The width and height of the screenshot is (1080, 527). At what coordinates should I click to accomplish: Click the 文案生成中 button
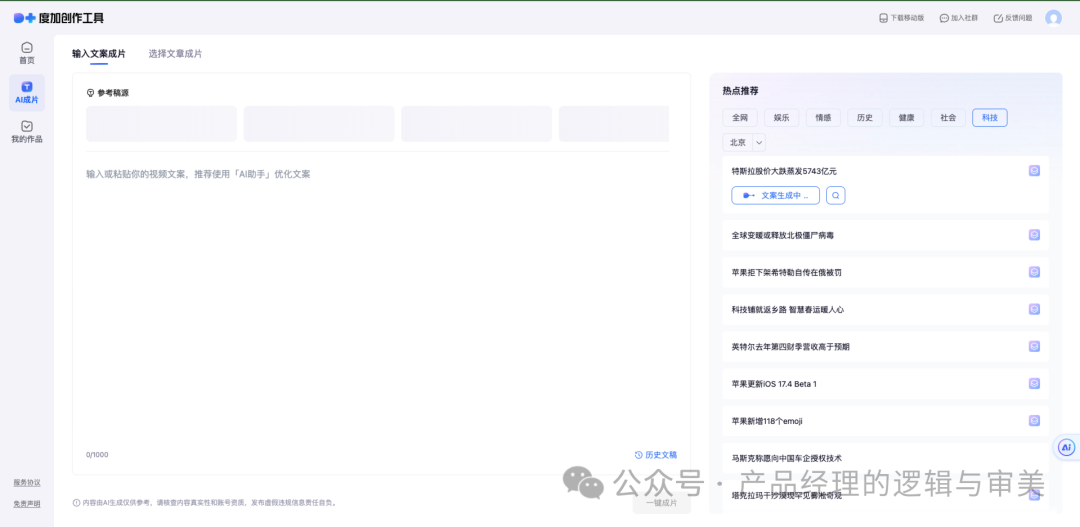coord(776,196)
